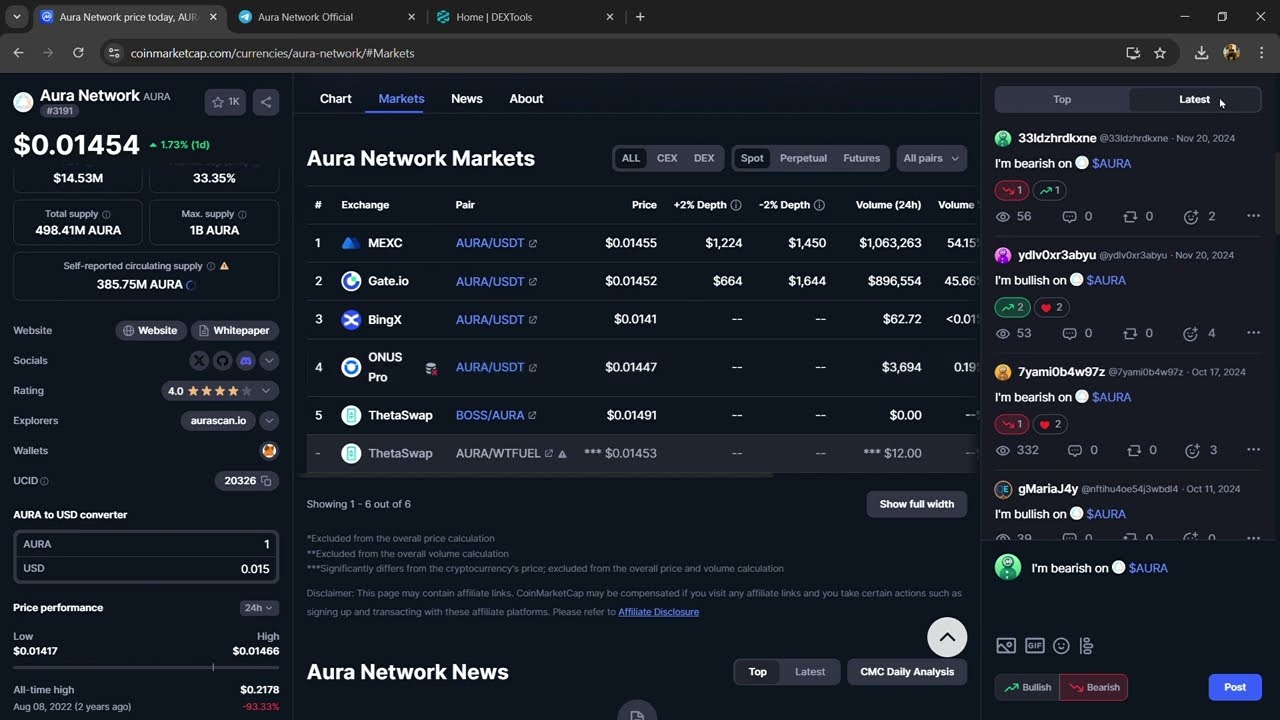The image size is (1280, 720).
Task: Click CMC Daily Analysis button
Action: 907,672
